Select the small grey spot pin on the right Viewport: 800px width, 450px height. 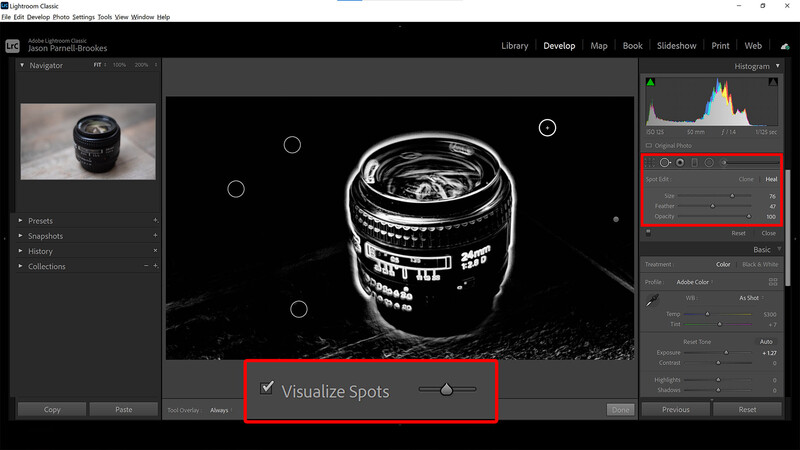[x=616, y=219]
